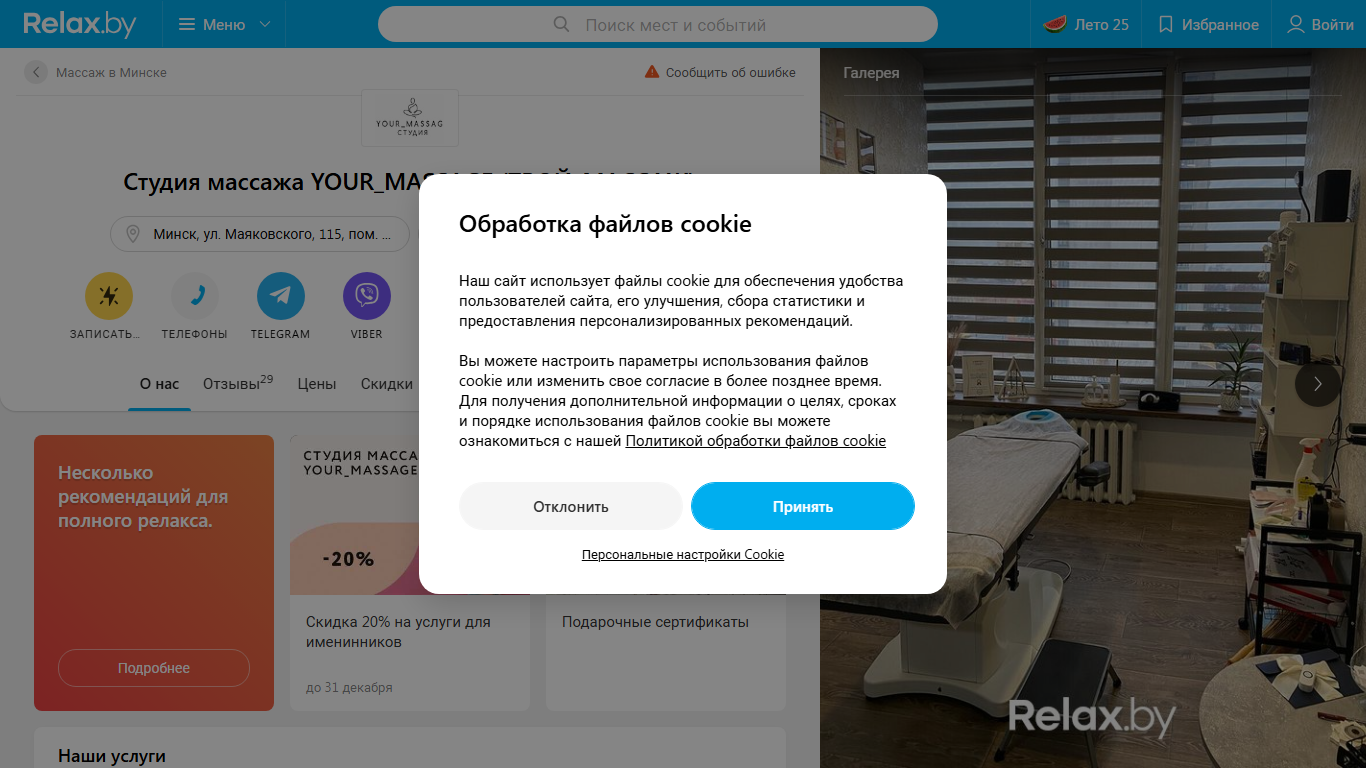Click the search field for places and events
Image resolution: width=1366 pixels, height=768 pixels.
(658, 24)
